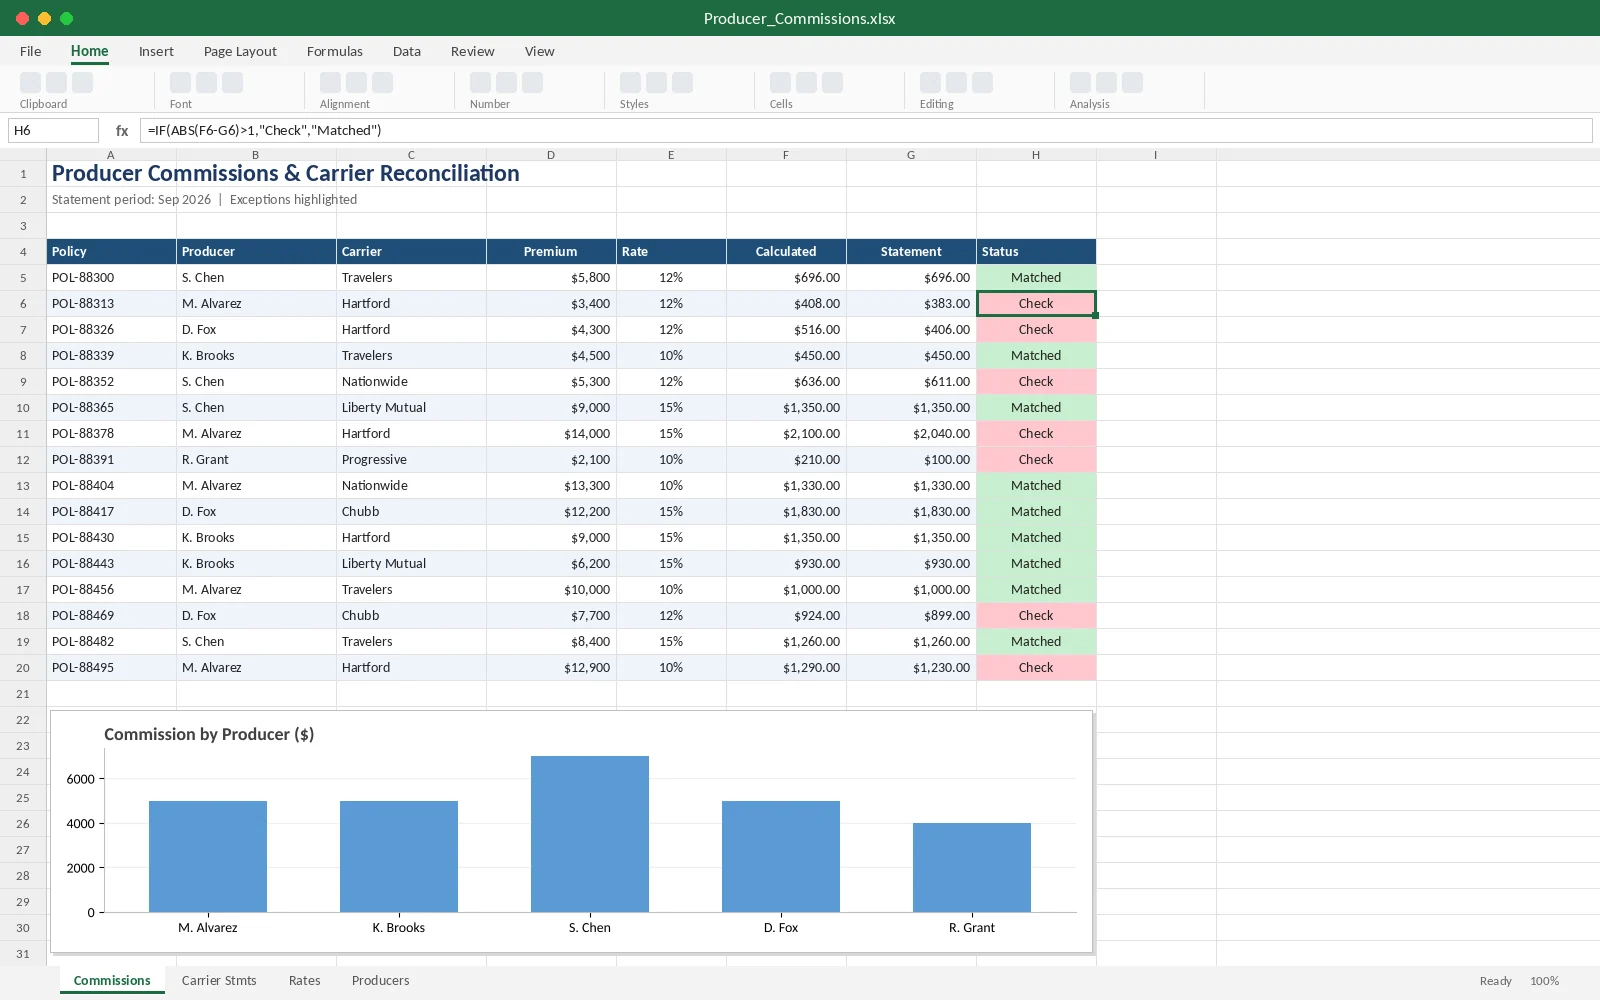Open the Review tab

pos(473,51)
